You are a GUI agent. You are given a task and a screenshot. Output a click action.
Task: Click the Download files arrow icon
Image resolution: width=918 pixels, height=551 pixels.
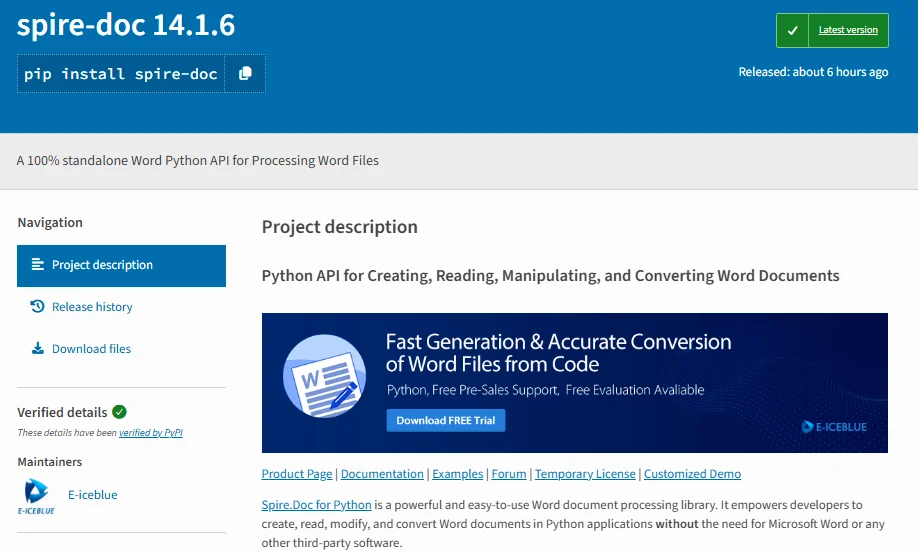tap(38, 349)
